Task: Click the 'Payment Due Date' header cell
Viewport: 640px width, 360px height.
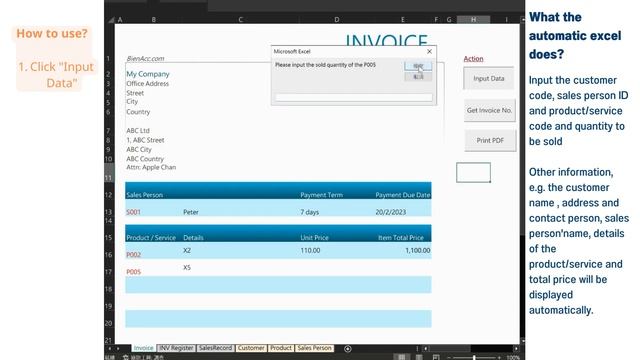Action: coord(403,195)
